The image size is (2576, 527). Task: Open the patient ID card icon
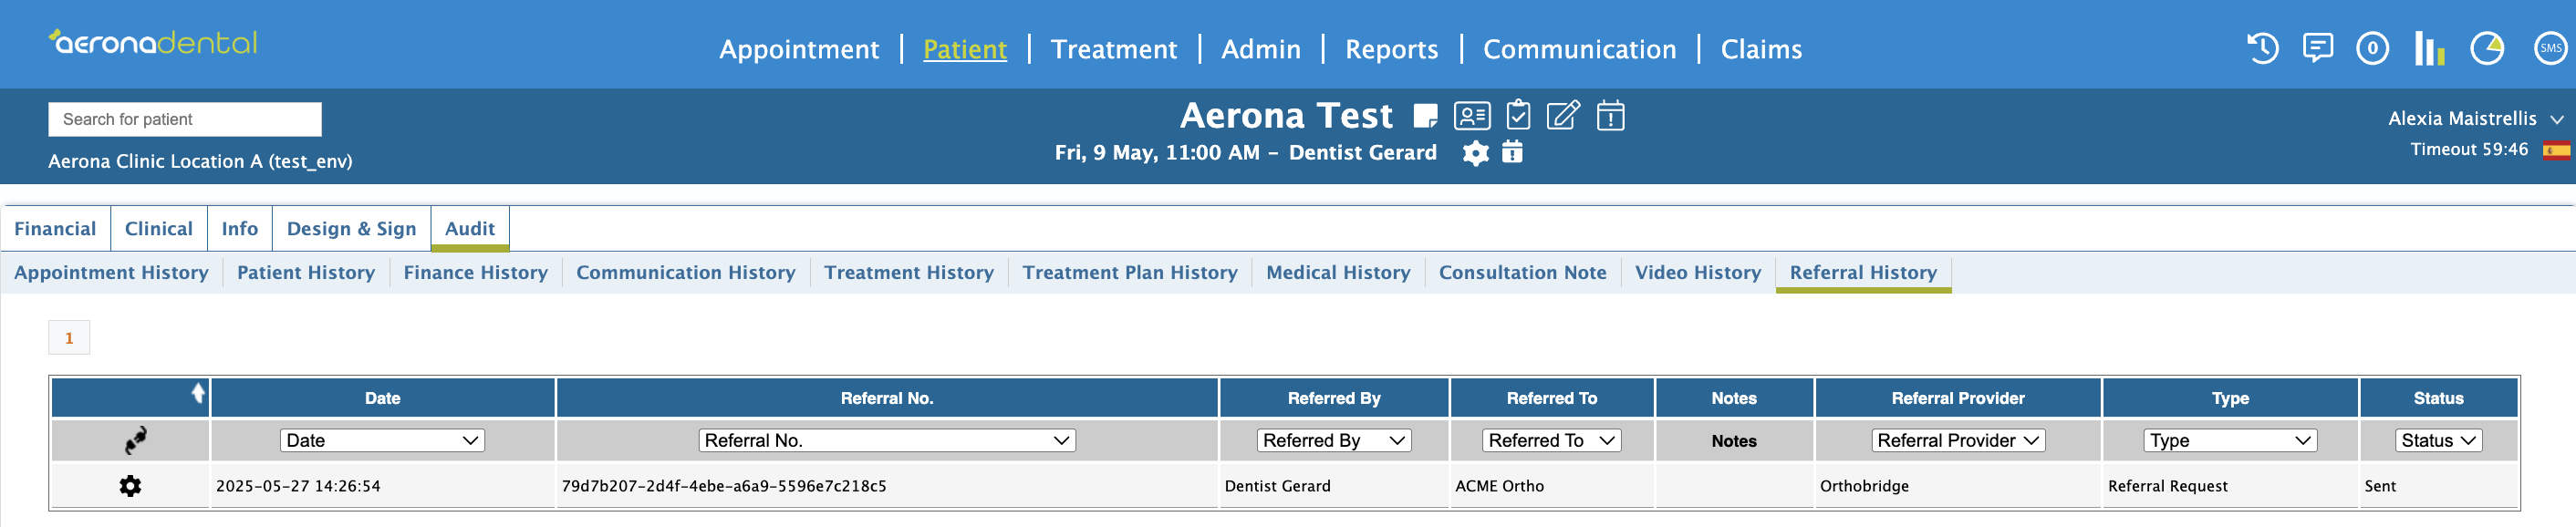click(x=1471, y=116)
